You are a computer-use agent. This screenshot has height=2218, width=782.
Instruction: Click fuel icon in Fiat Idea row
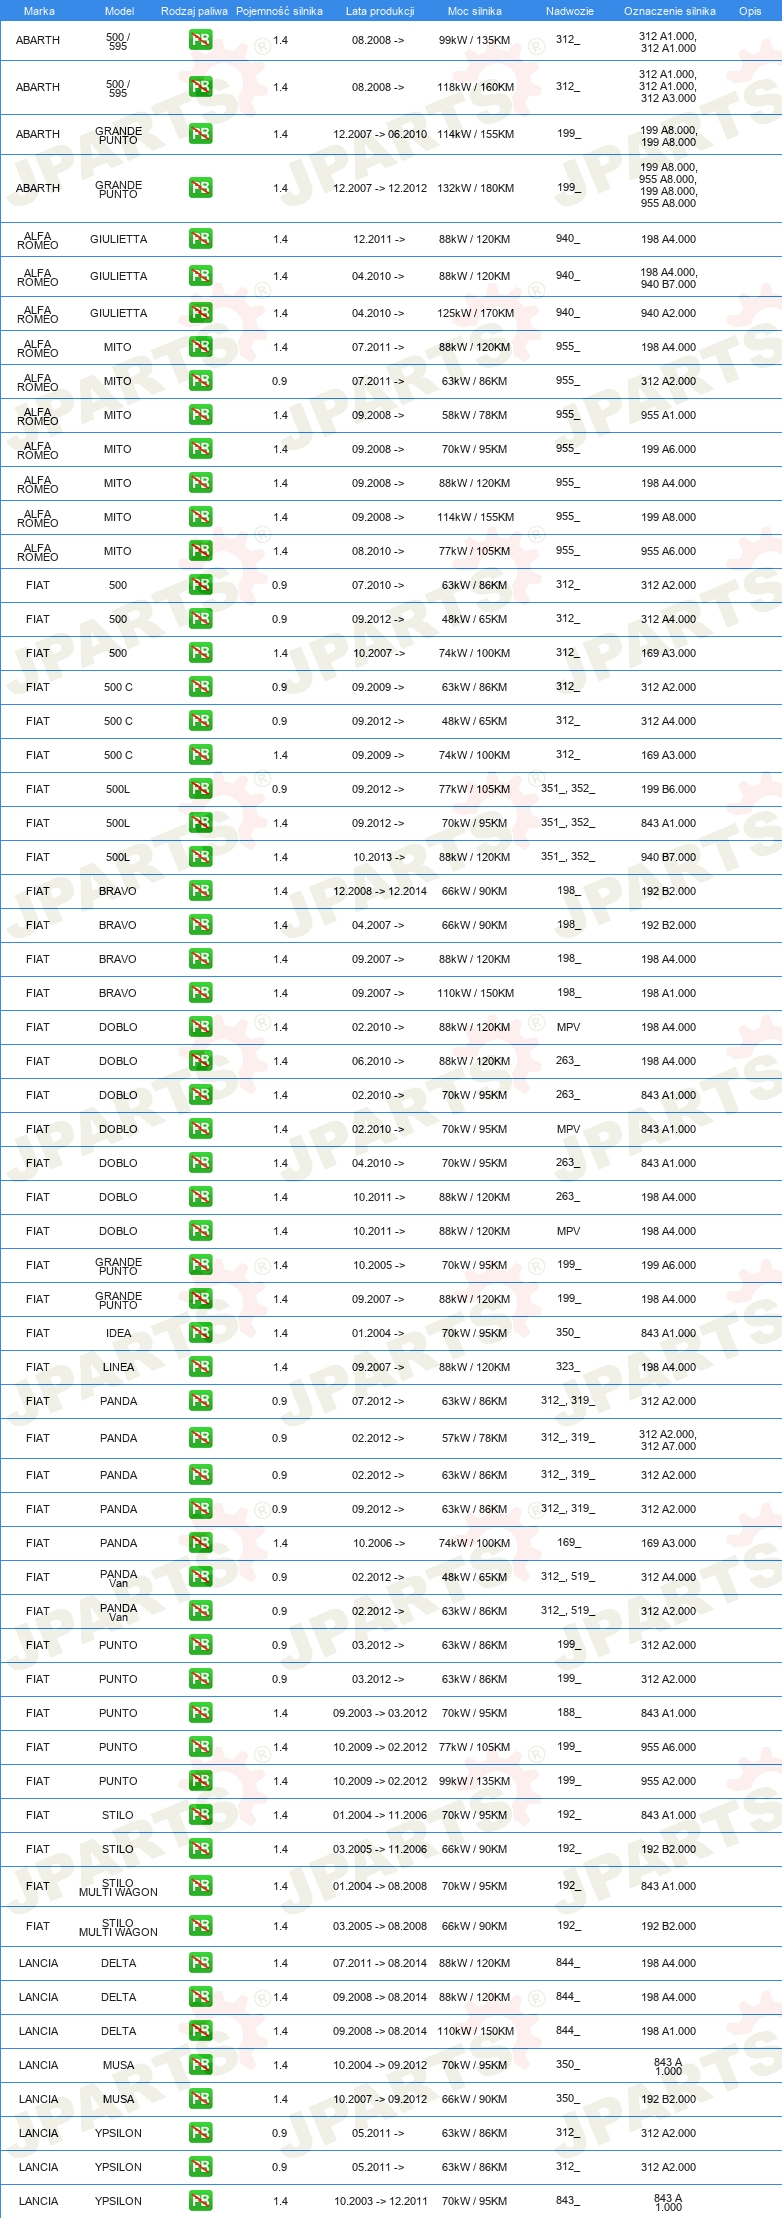point(200,1333)
